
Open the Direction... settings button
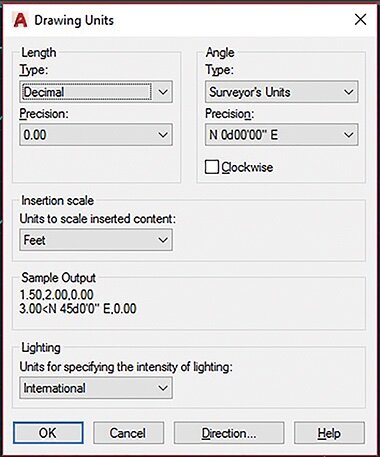point(229,433)
